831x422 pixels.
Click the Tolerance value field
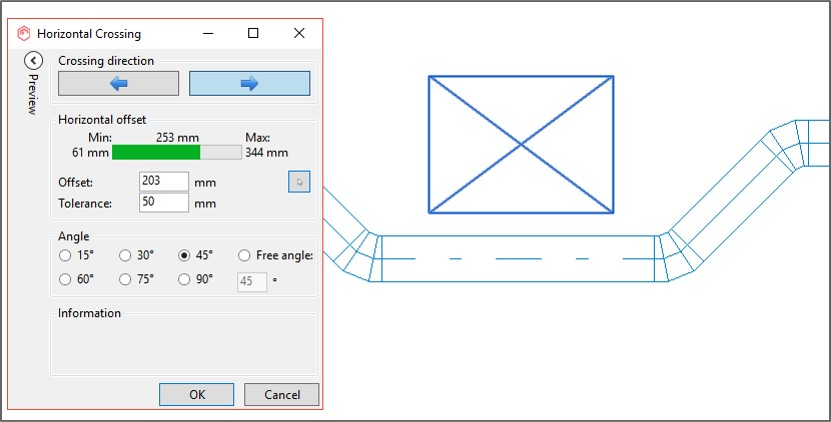point(164,203)
